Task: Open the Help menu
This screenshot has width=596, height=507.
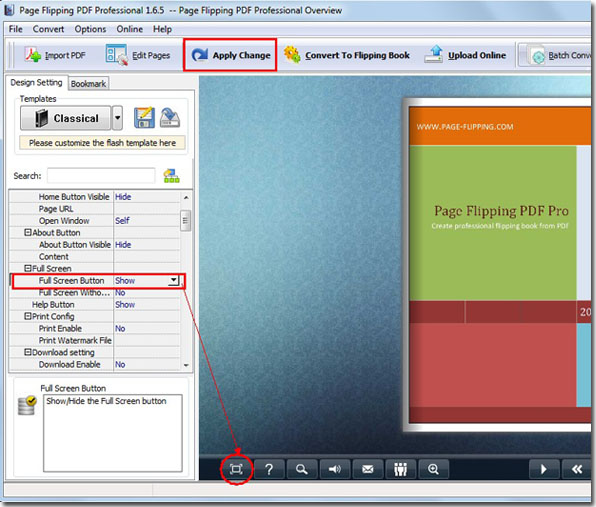Action: coord(162,29)
